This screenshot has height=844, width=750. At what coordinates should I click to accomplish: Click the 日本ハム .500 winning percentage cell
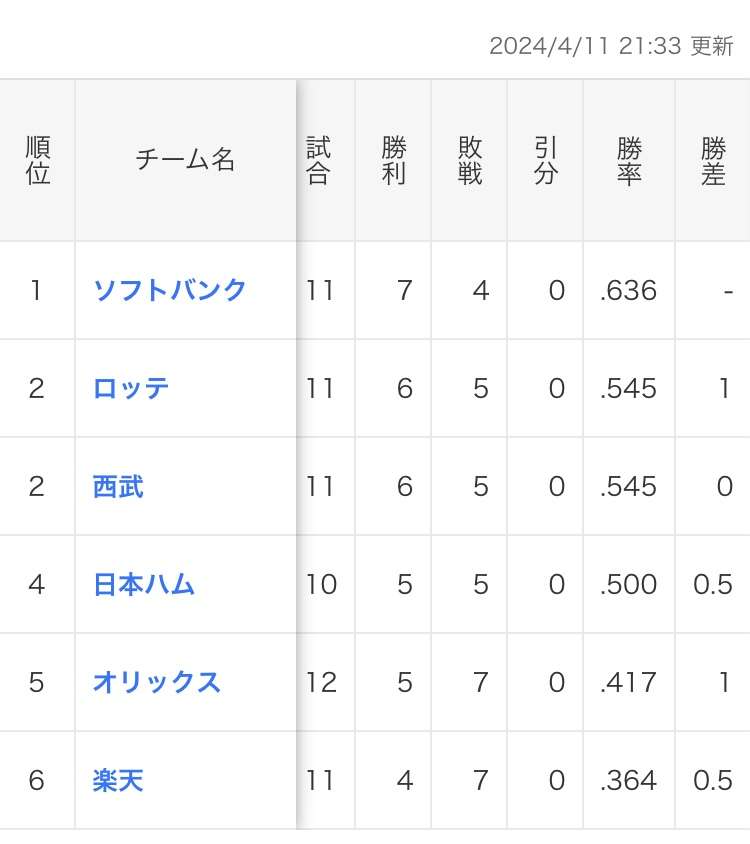[629, 584]
